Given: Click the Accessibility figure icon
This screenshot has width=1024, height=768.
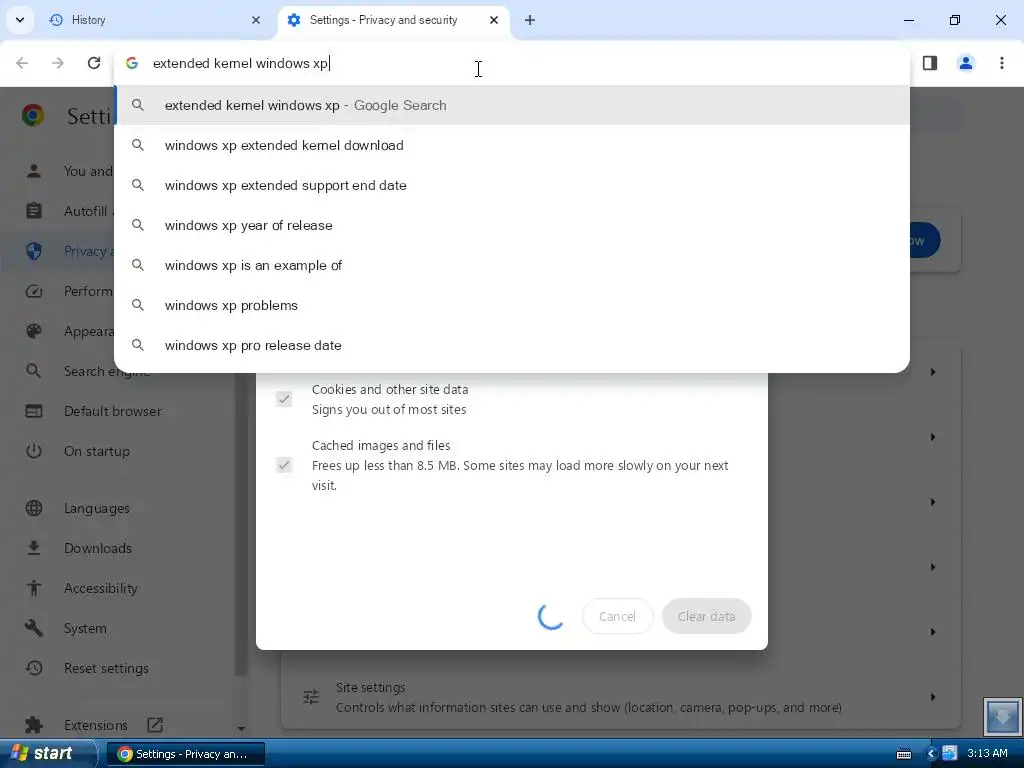Looking at the screenshot, I should (34, 588).
